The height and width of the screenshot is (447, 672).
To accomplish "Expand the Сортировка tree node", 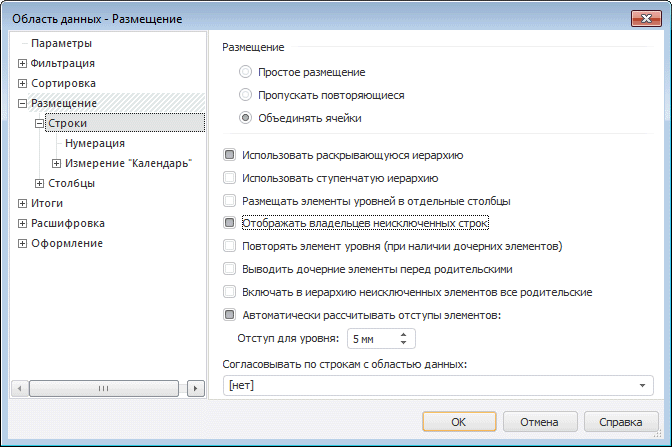I will 22,83.
